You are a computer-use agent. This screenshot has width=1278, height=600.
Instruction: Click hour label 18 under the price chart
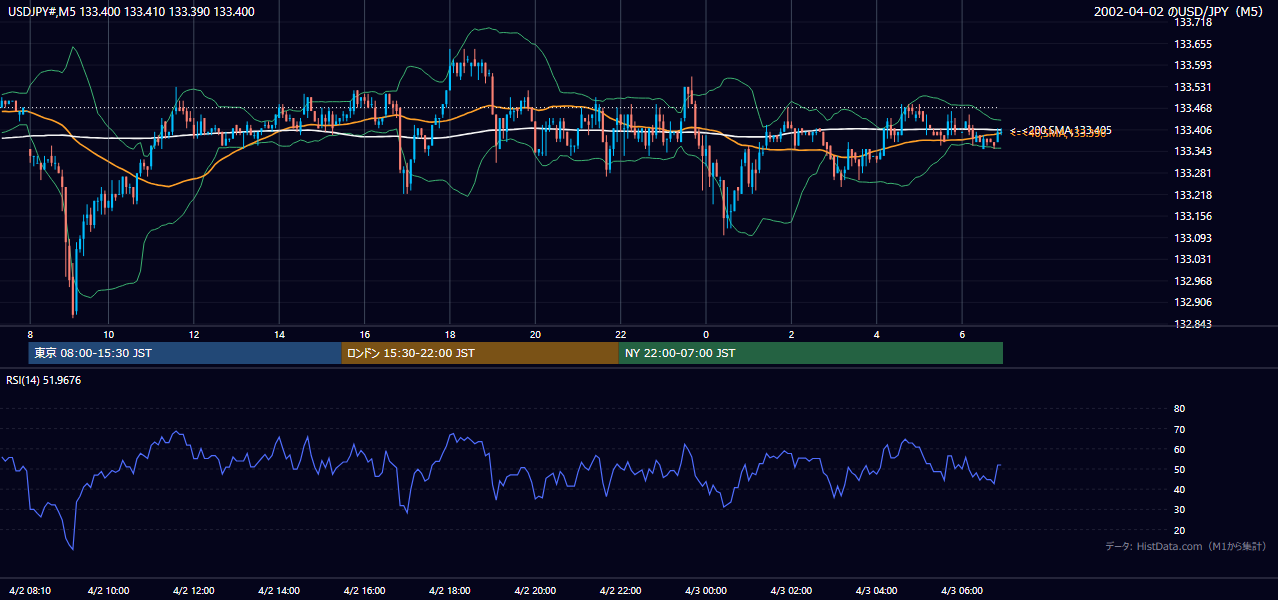click(x=450, y=334)
